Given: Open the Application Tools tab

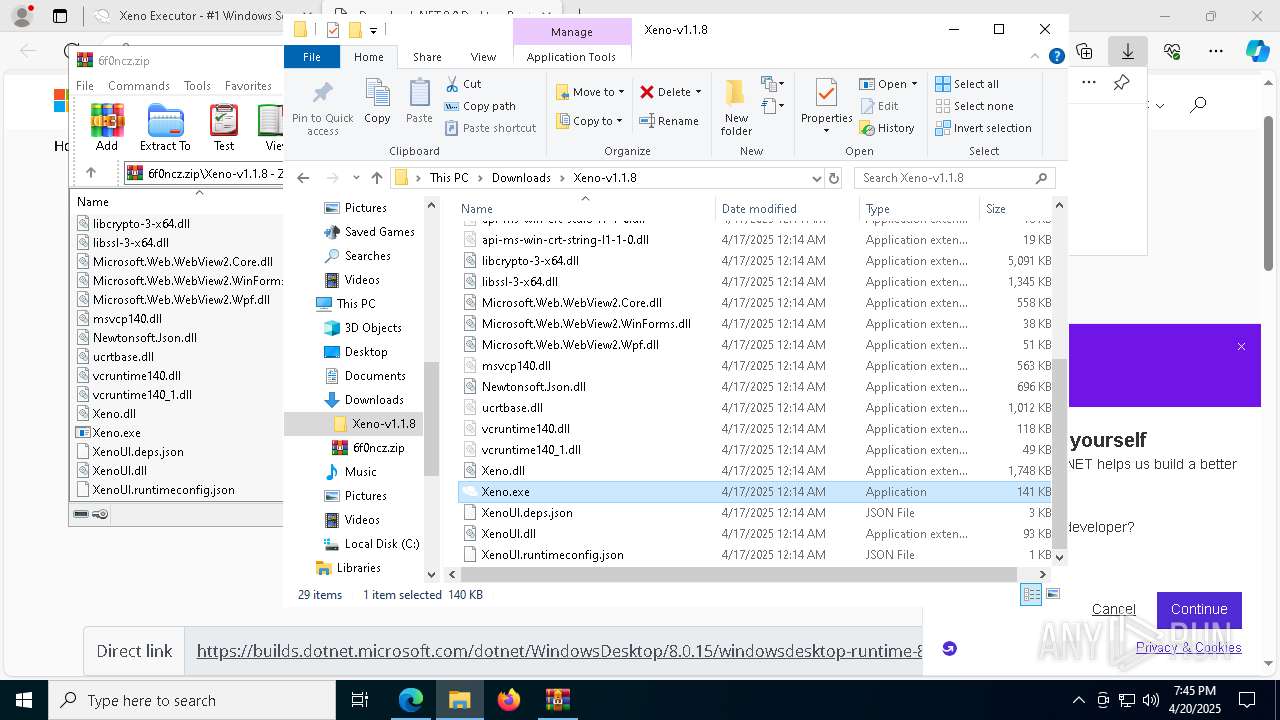Looking at the screenshot, I should (x=571, y=57).
